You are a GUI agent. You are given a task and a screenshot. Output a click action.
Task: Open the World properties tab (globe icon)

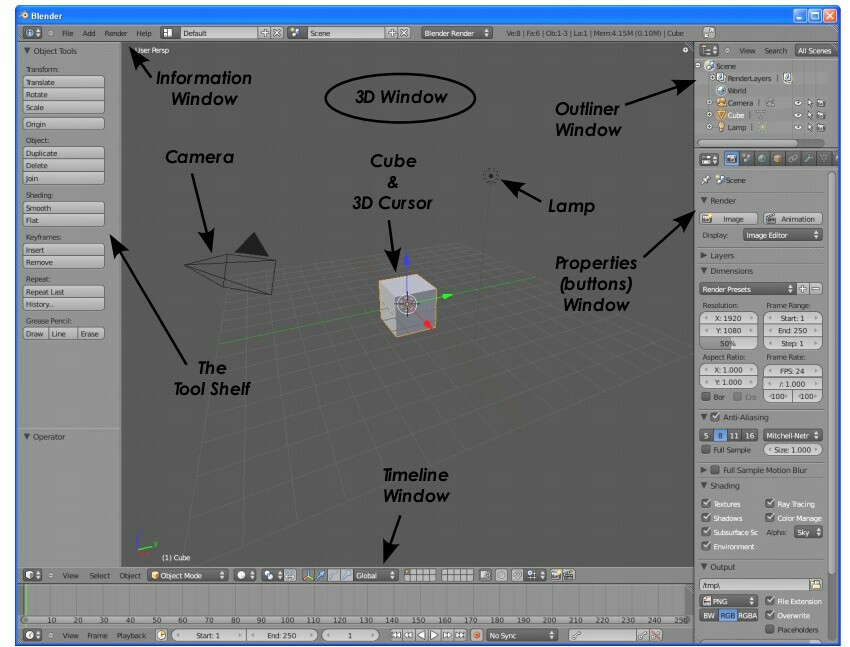[x=762, y=159]
